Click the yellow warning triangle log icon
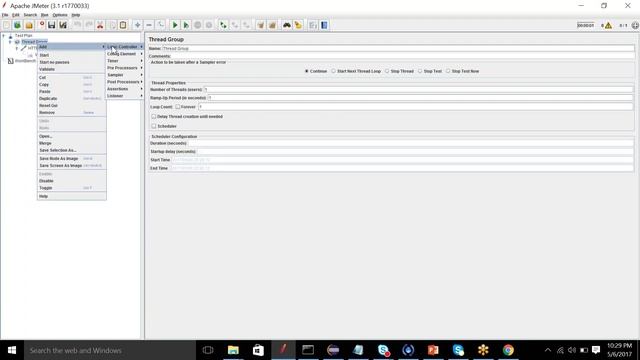 608,26
